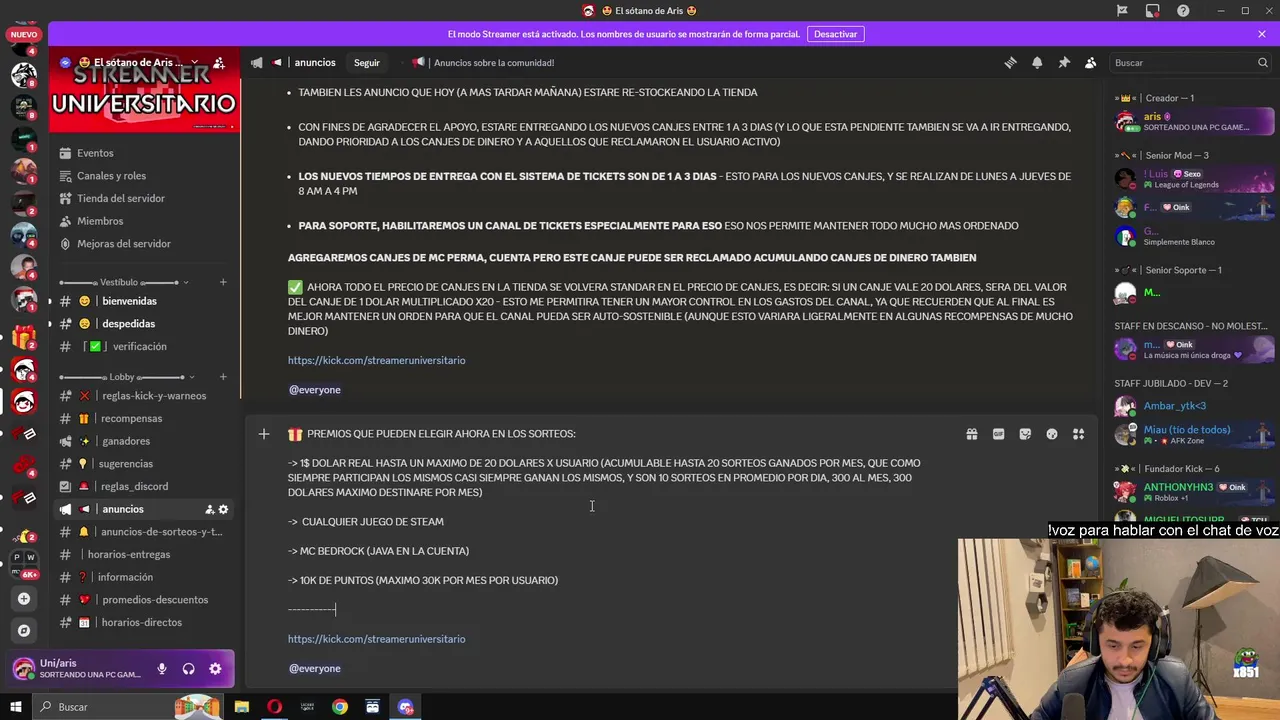Viewport: 1280px width, 720px height.
Task: Open Opera browser from taskbar
Action: point(274,707)
